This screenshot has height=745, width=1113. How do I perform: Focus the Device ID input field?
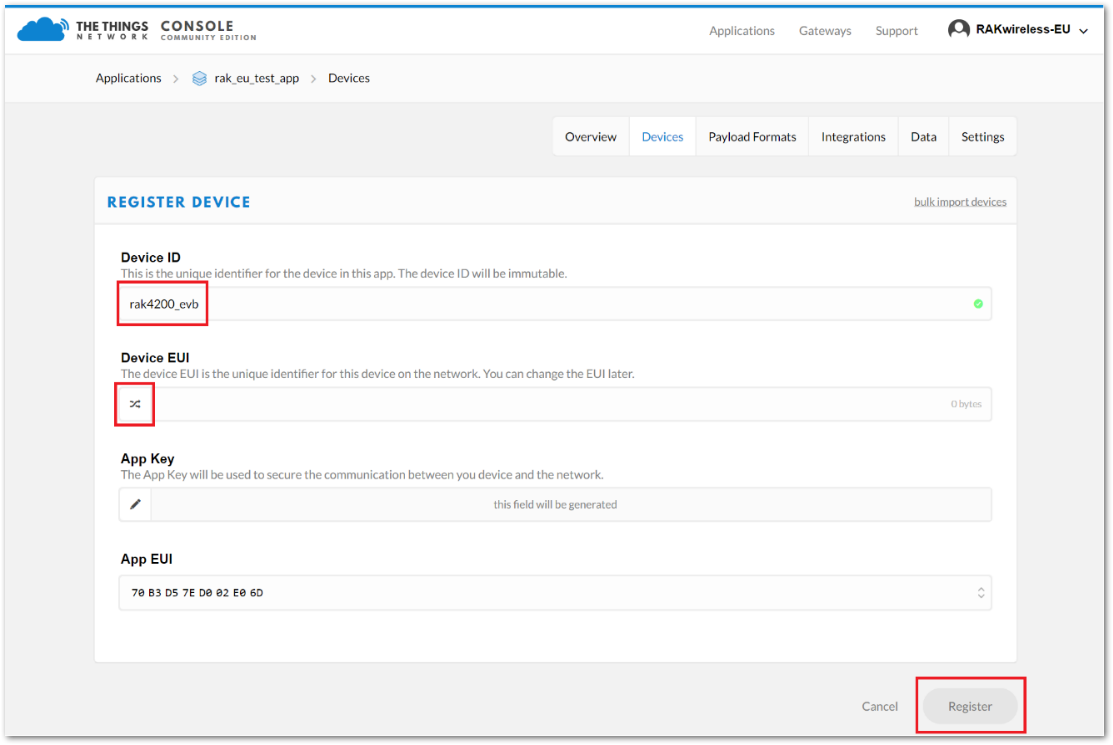[555, 304]
